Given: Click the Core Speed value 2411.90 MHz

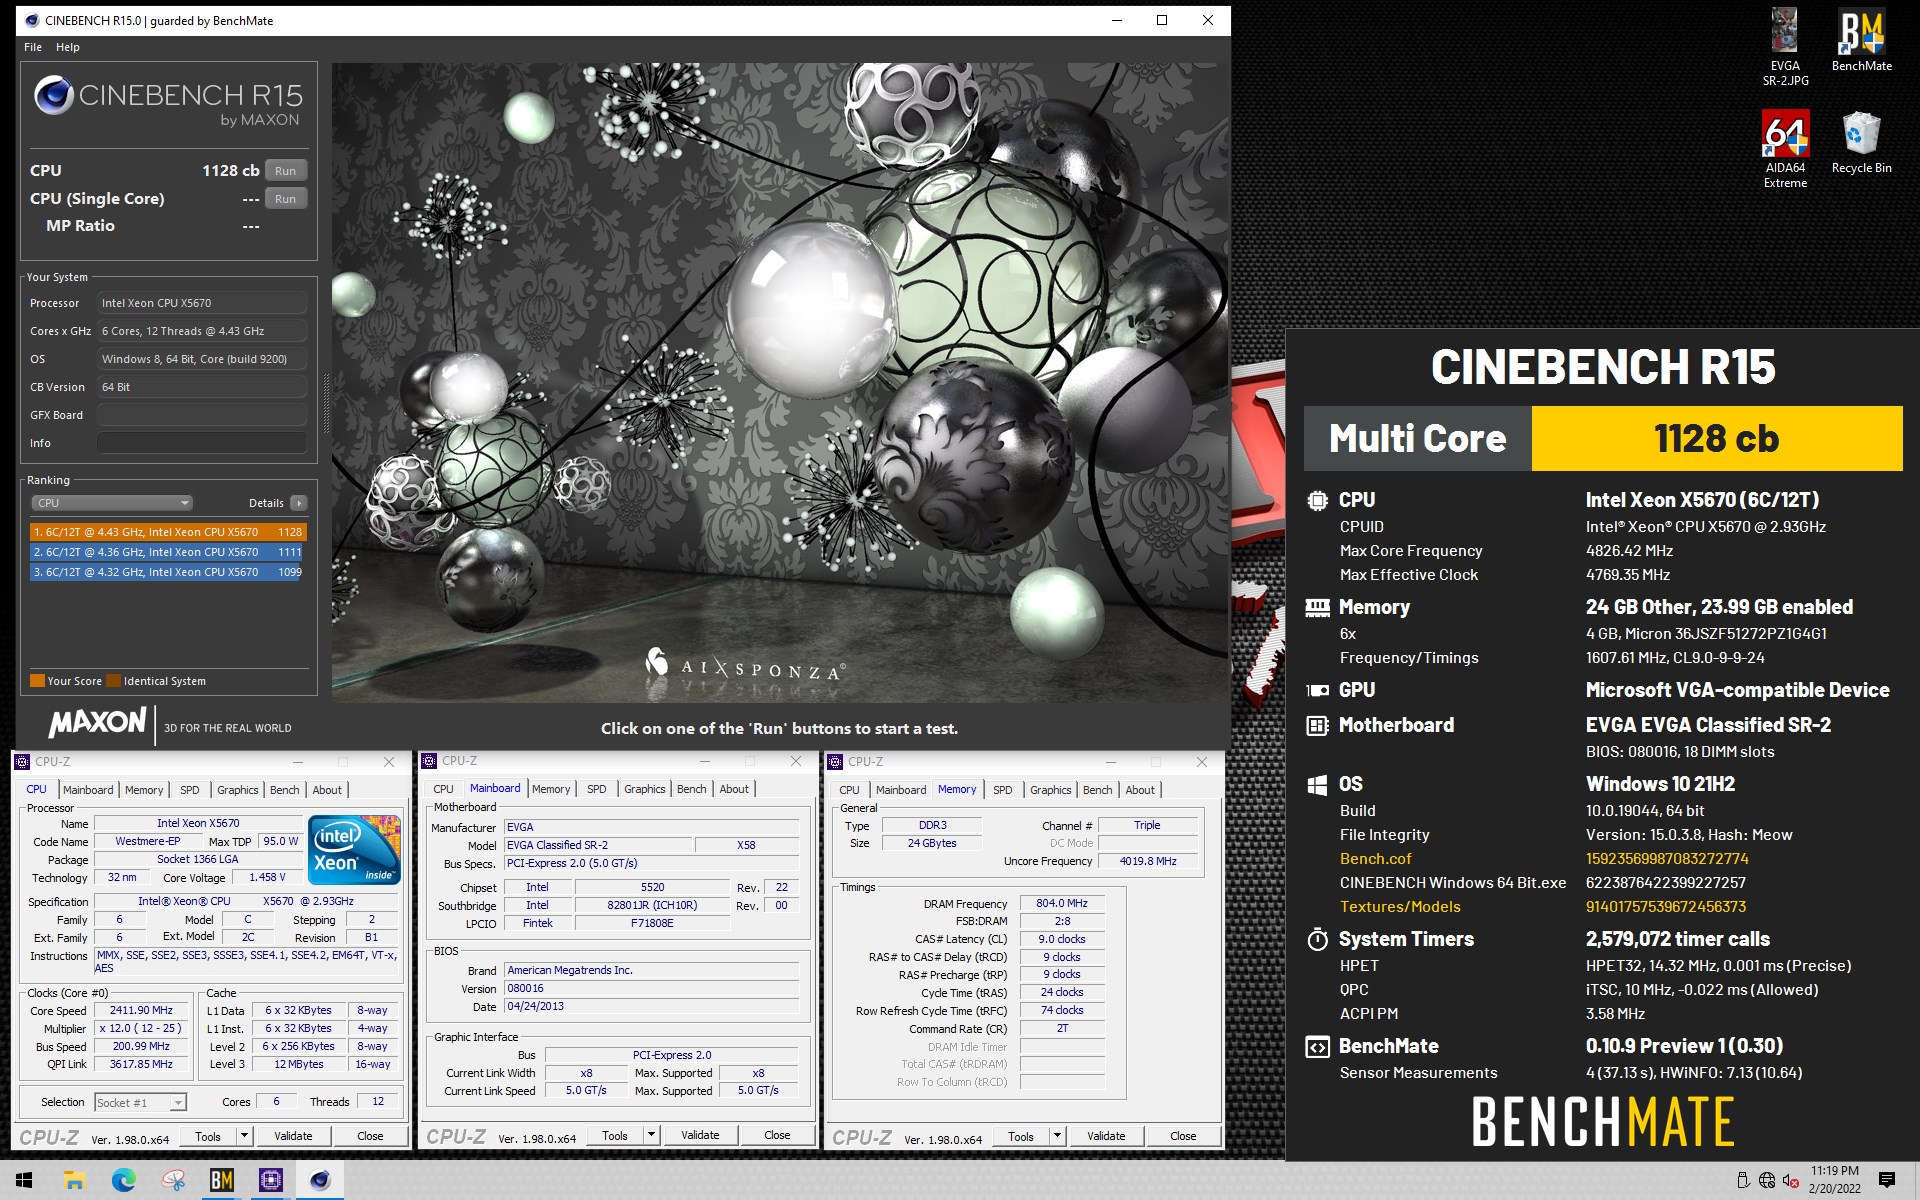Looking at the screenshot, I should coord(141,1010).
